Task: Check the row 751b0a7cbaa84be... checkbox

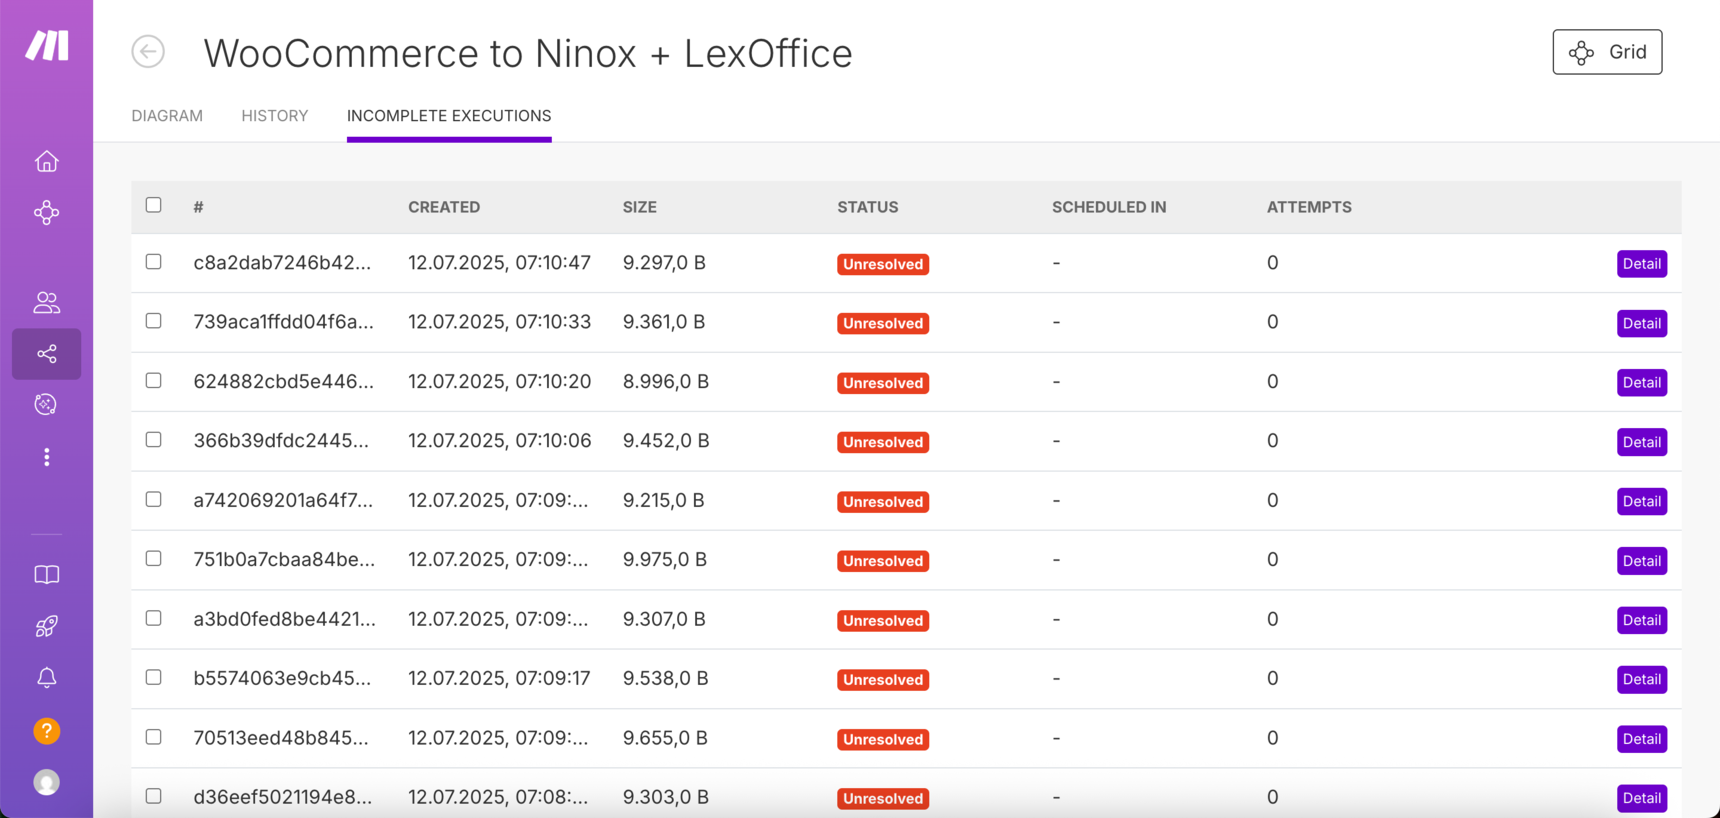Action: click(153, 558)
